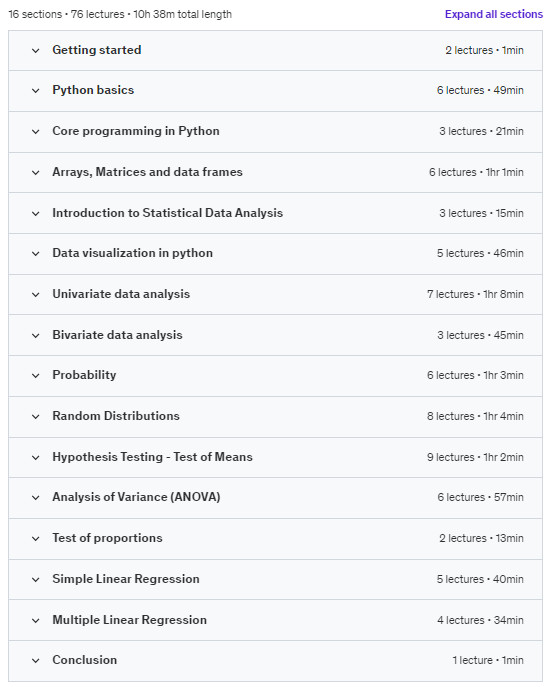
Task: Click '3 lectures • 15min' summary
Action: pos(481,213)
